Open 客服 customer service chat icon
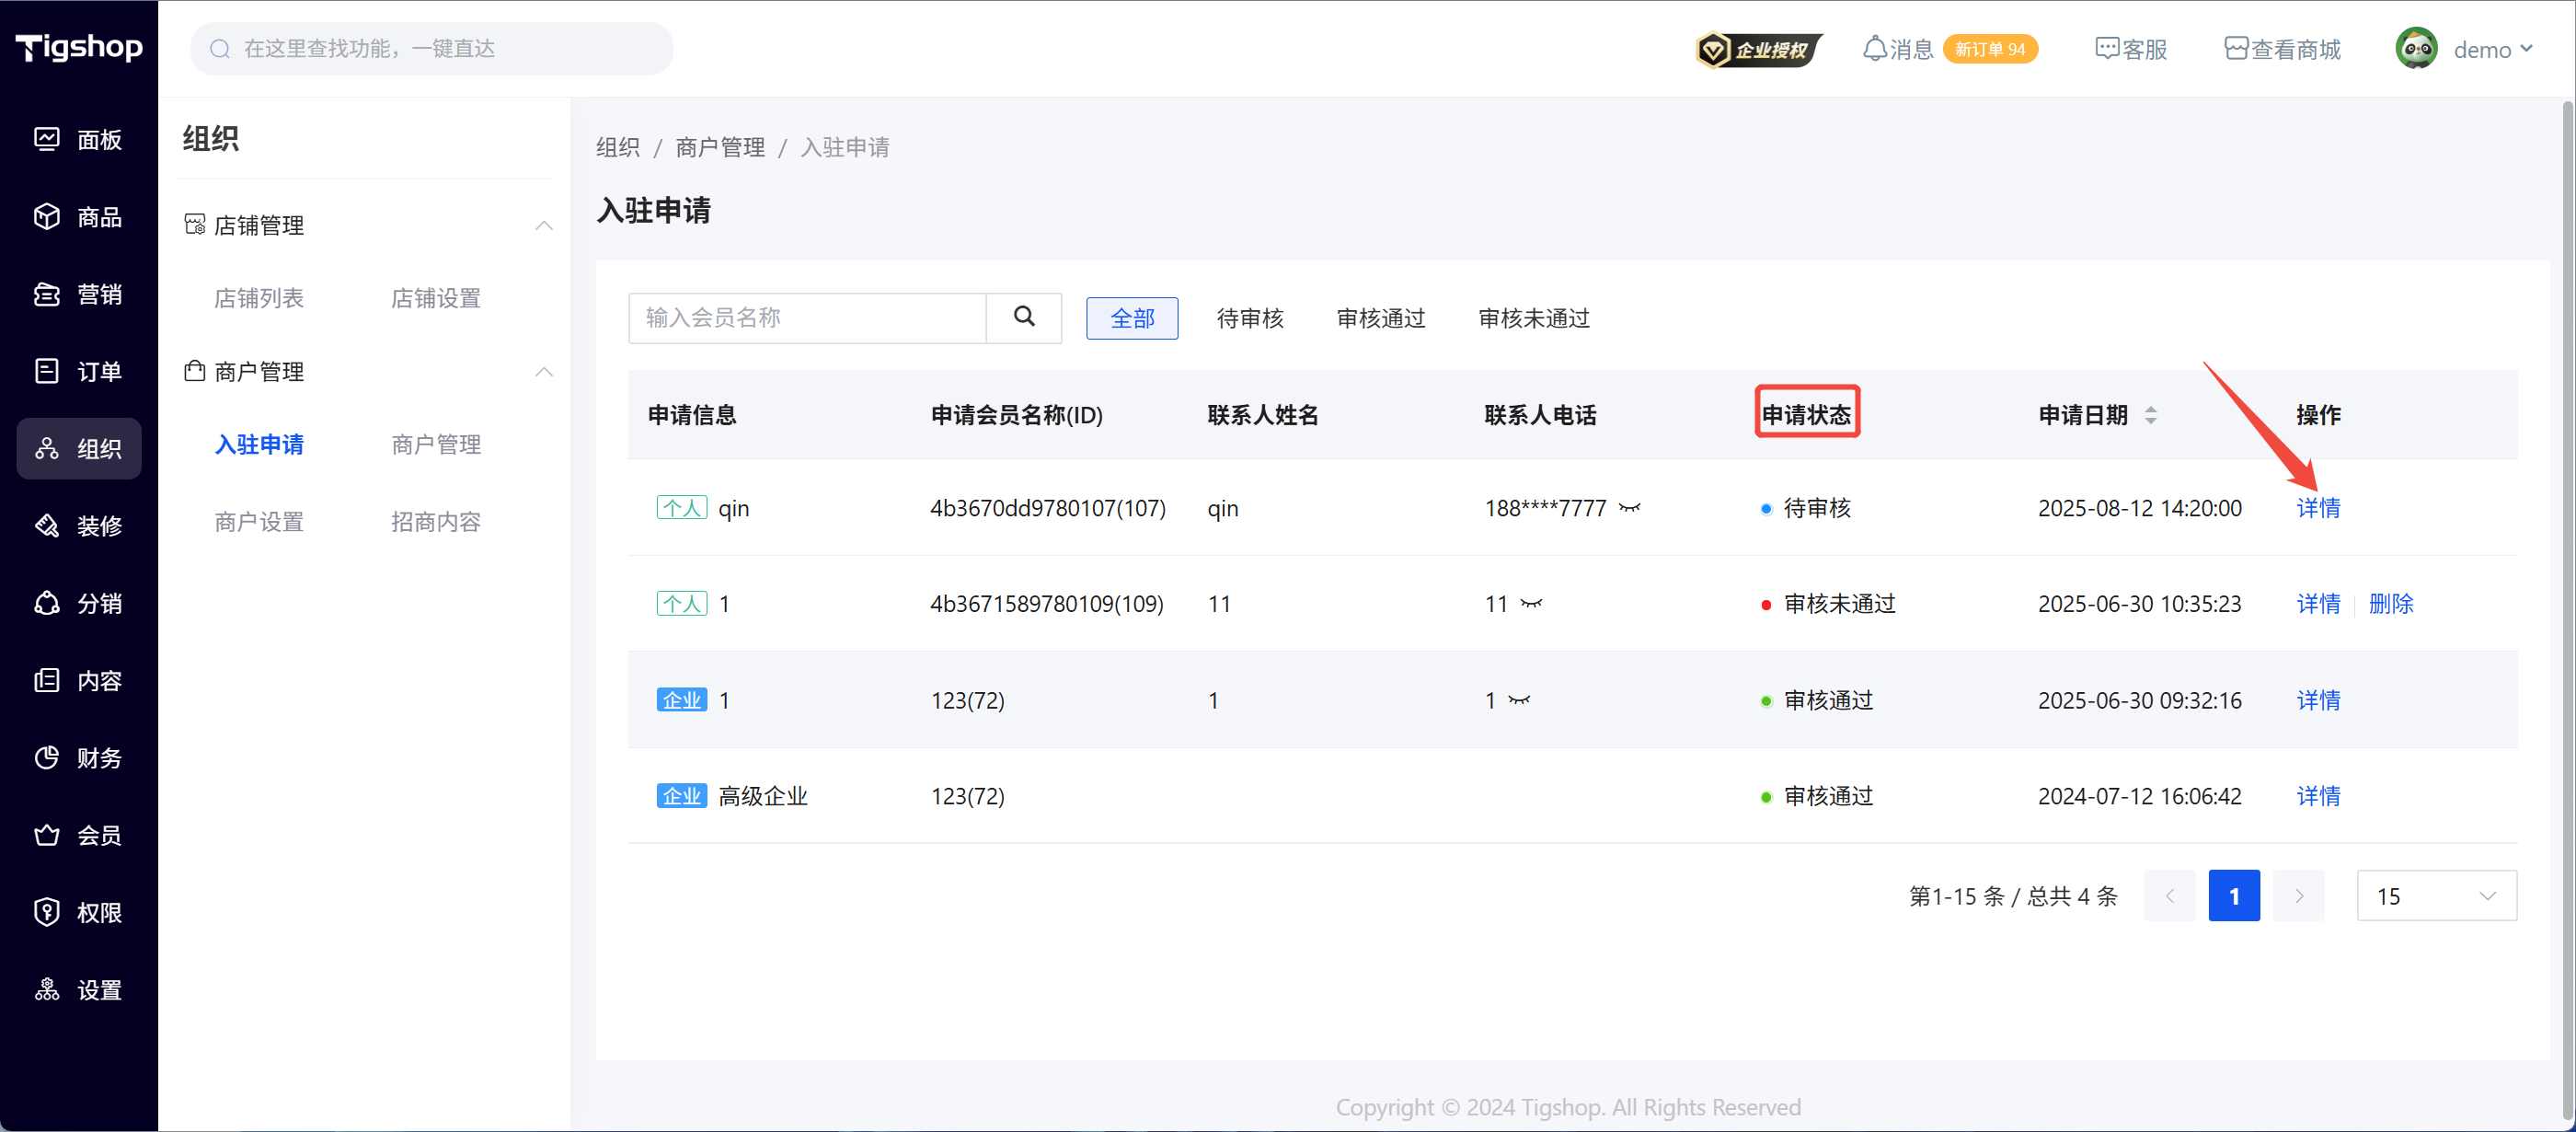The width and height of the screenshot is (2576, 1132). click(2106, 49)
